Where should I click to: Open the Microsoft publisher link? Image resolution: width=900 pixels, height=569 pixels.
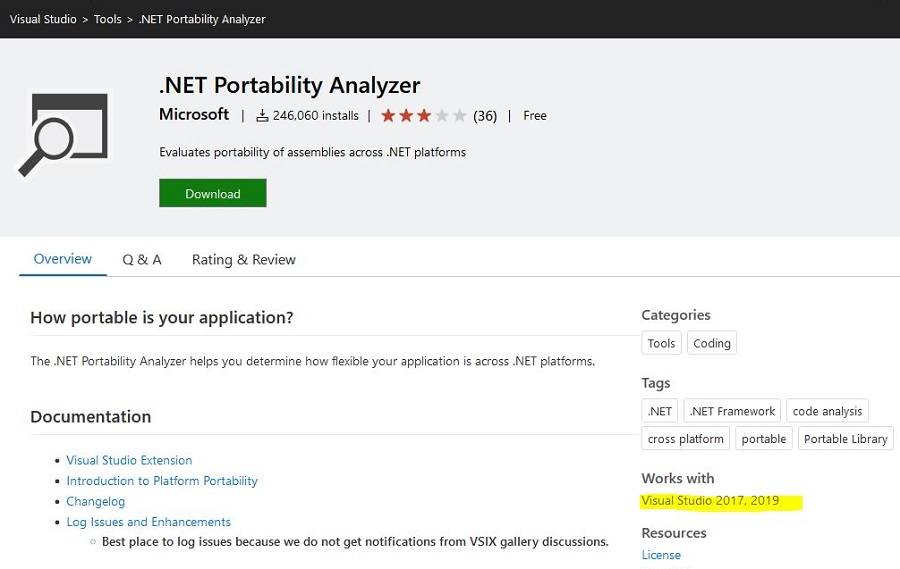point(194,114)
